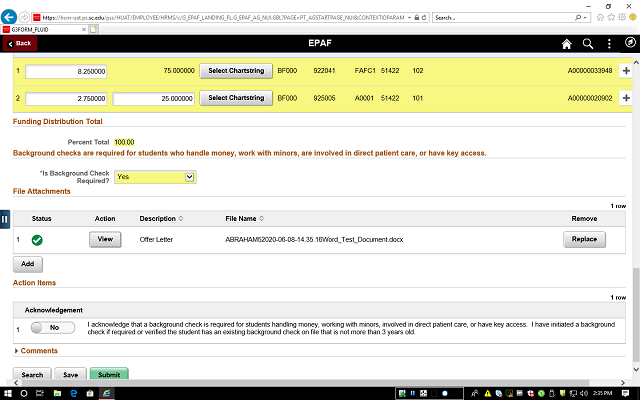The height and width of the screenshot is (400, 640).
Task: Open the three-dot actions menu
Action: (x=609, y=44)
